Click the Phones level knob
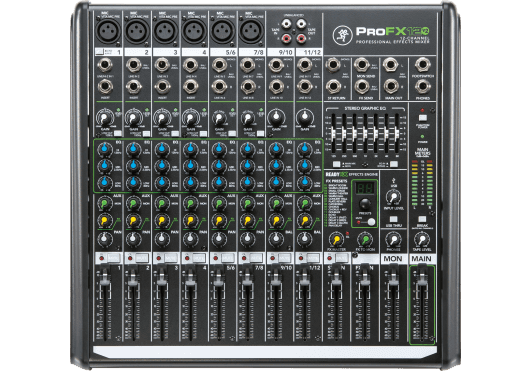This screenshot has width=530, height=371. tap(393, 240)
